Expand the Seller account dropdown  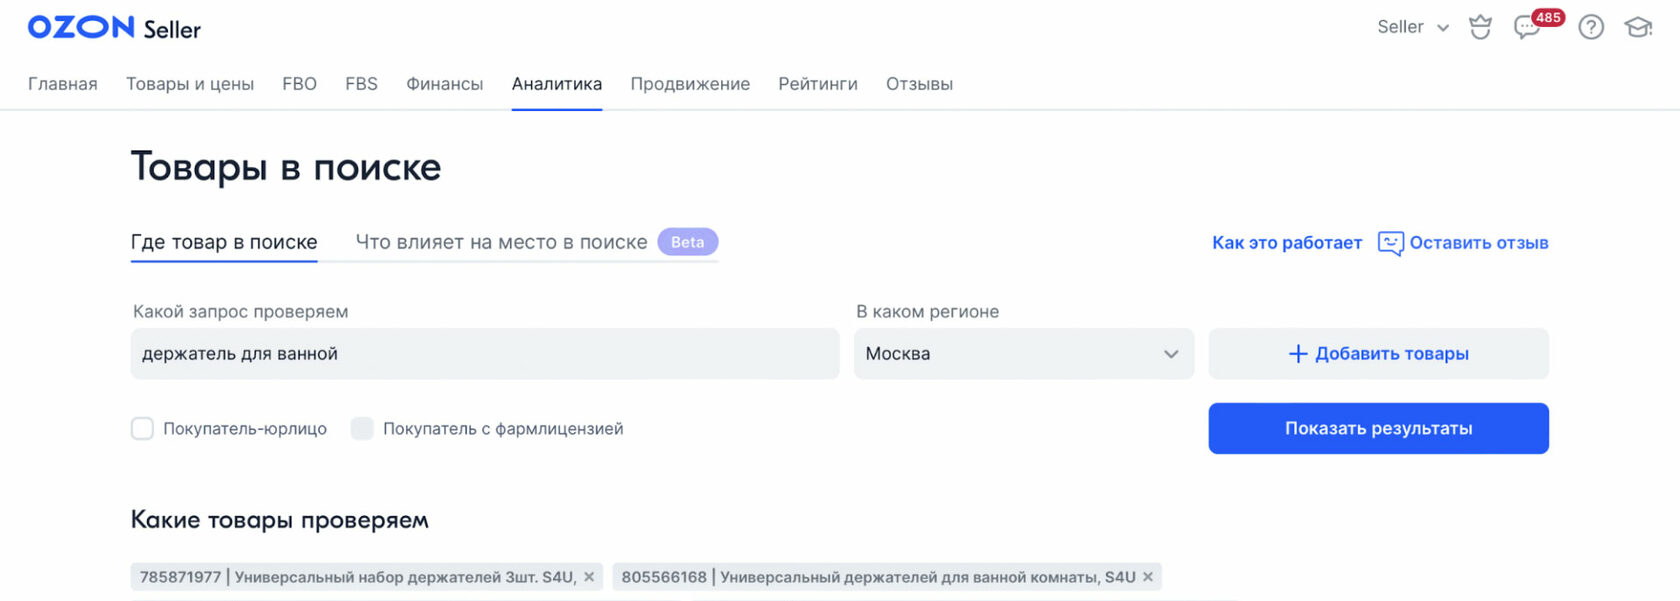[1413, 27]
